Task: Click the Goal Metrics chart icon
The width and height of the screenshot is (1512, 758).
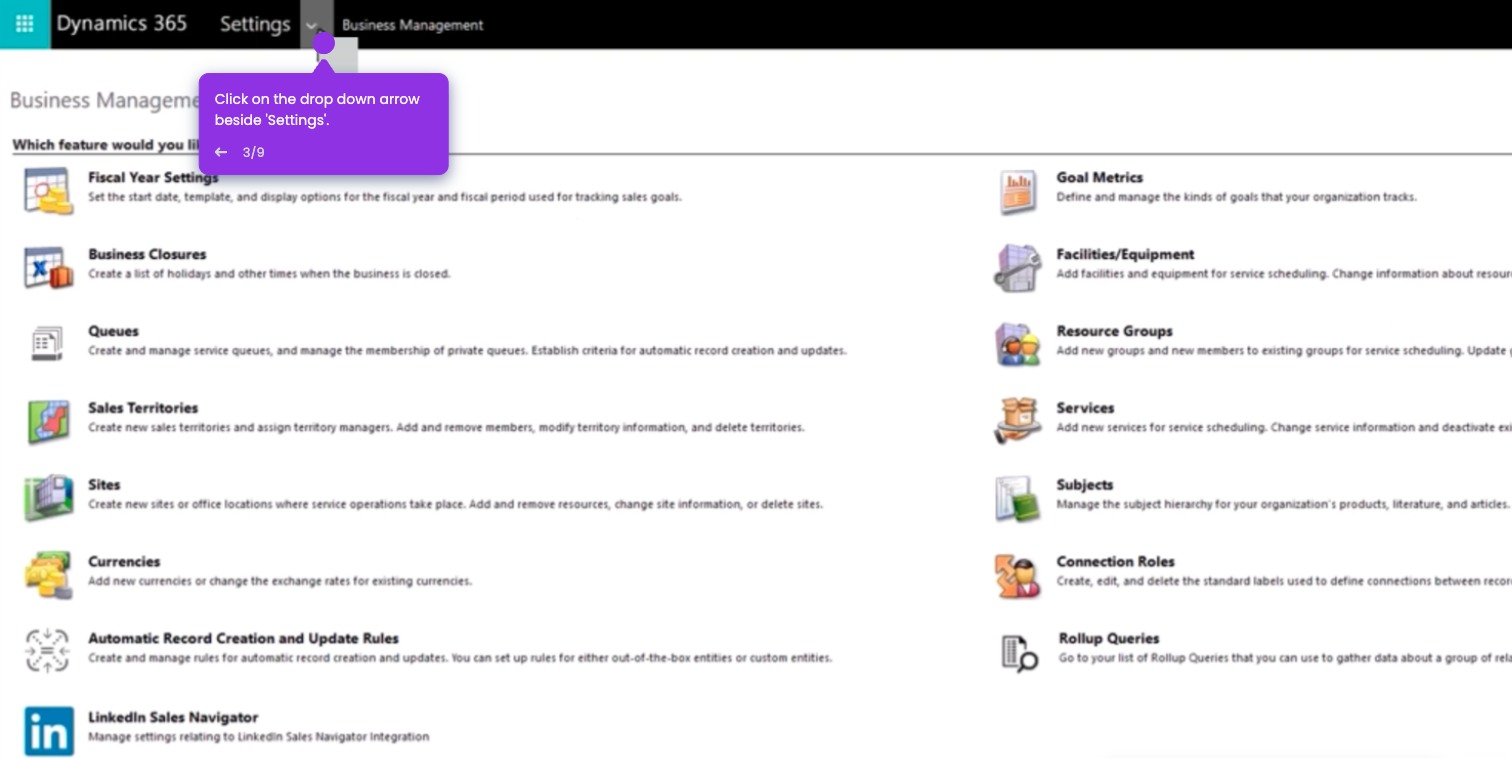Action: pyautogui.click(x=1018, y=192)
